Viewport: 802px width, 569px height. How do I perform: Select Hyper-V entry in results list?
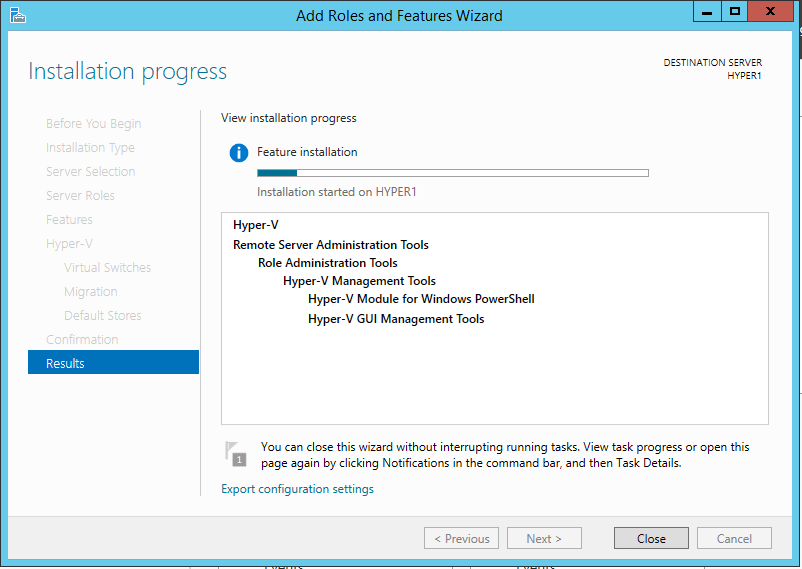coord(256,225)
